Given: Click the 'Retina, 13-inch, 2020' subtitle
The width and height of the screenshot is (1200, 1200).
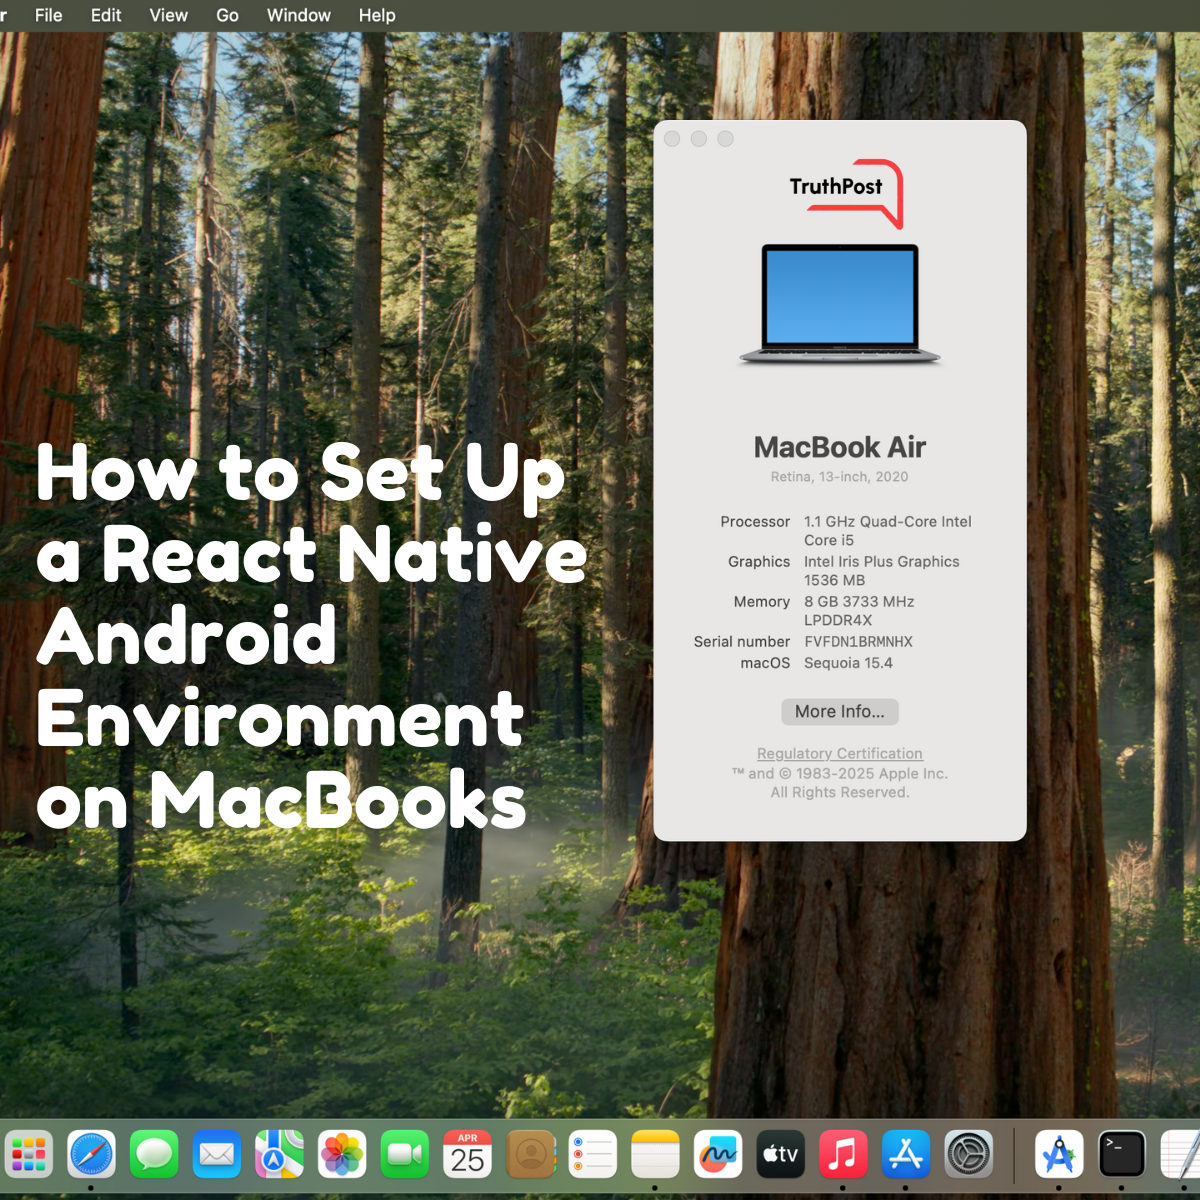Looking at the screenshot, I should [x=840, y=477].
